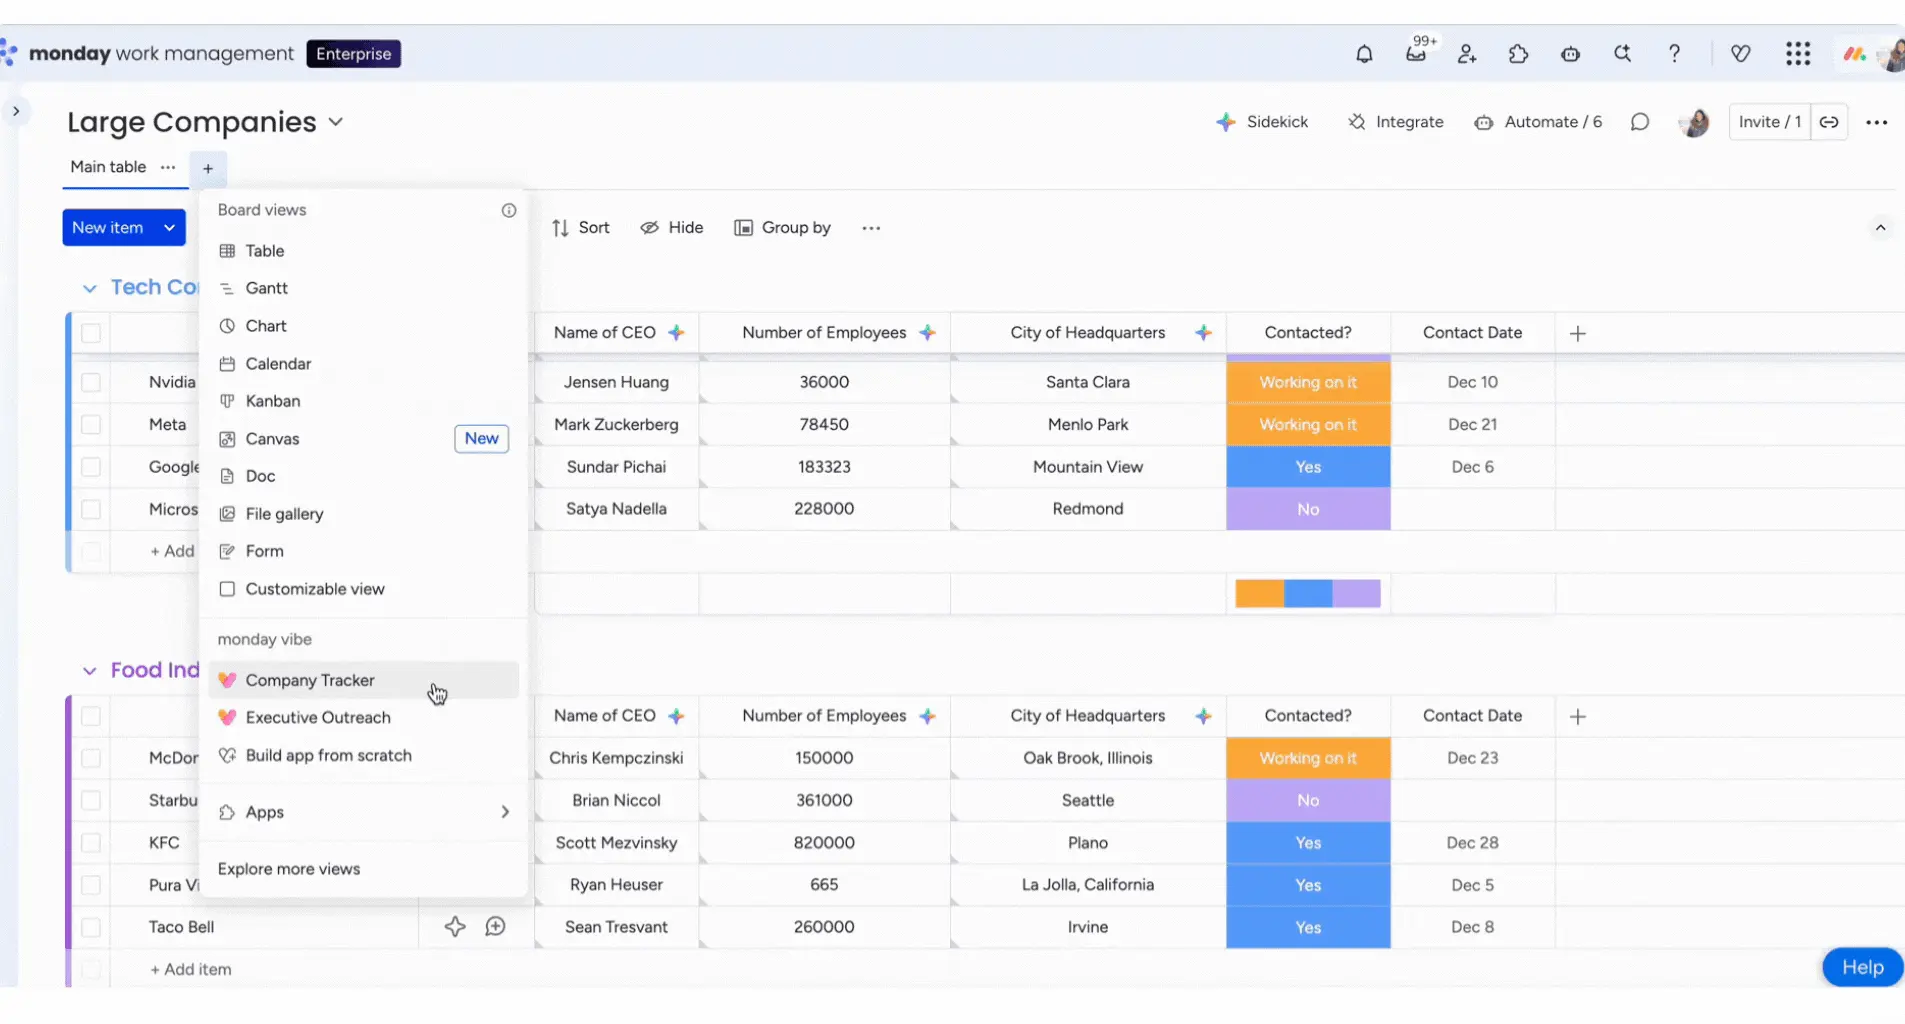Viewport: 1905px width, 1024px height.
Task: Select File gallery view
Action: [x=363, y=514]
